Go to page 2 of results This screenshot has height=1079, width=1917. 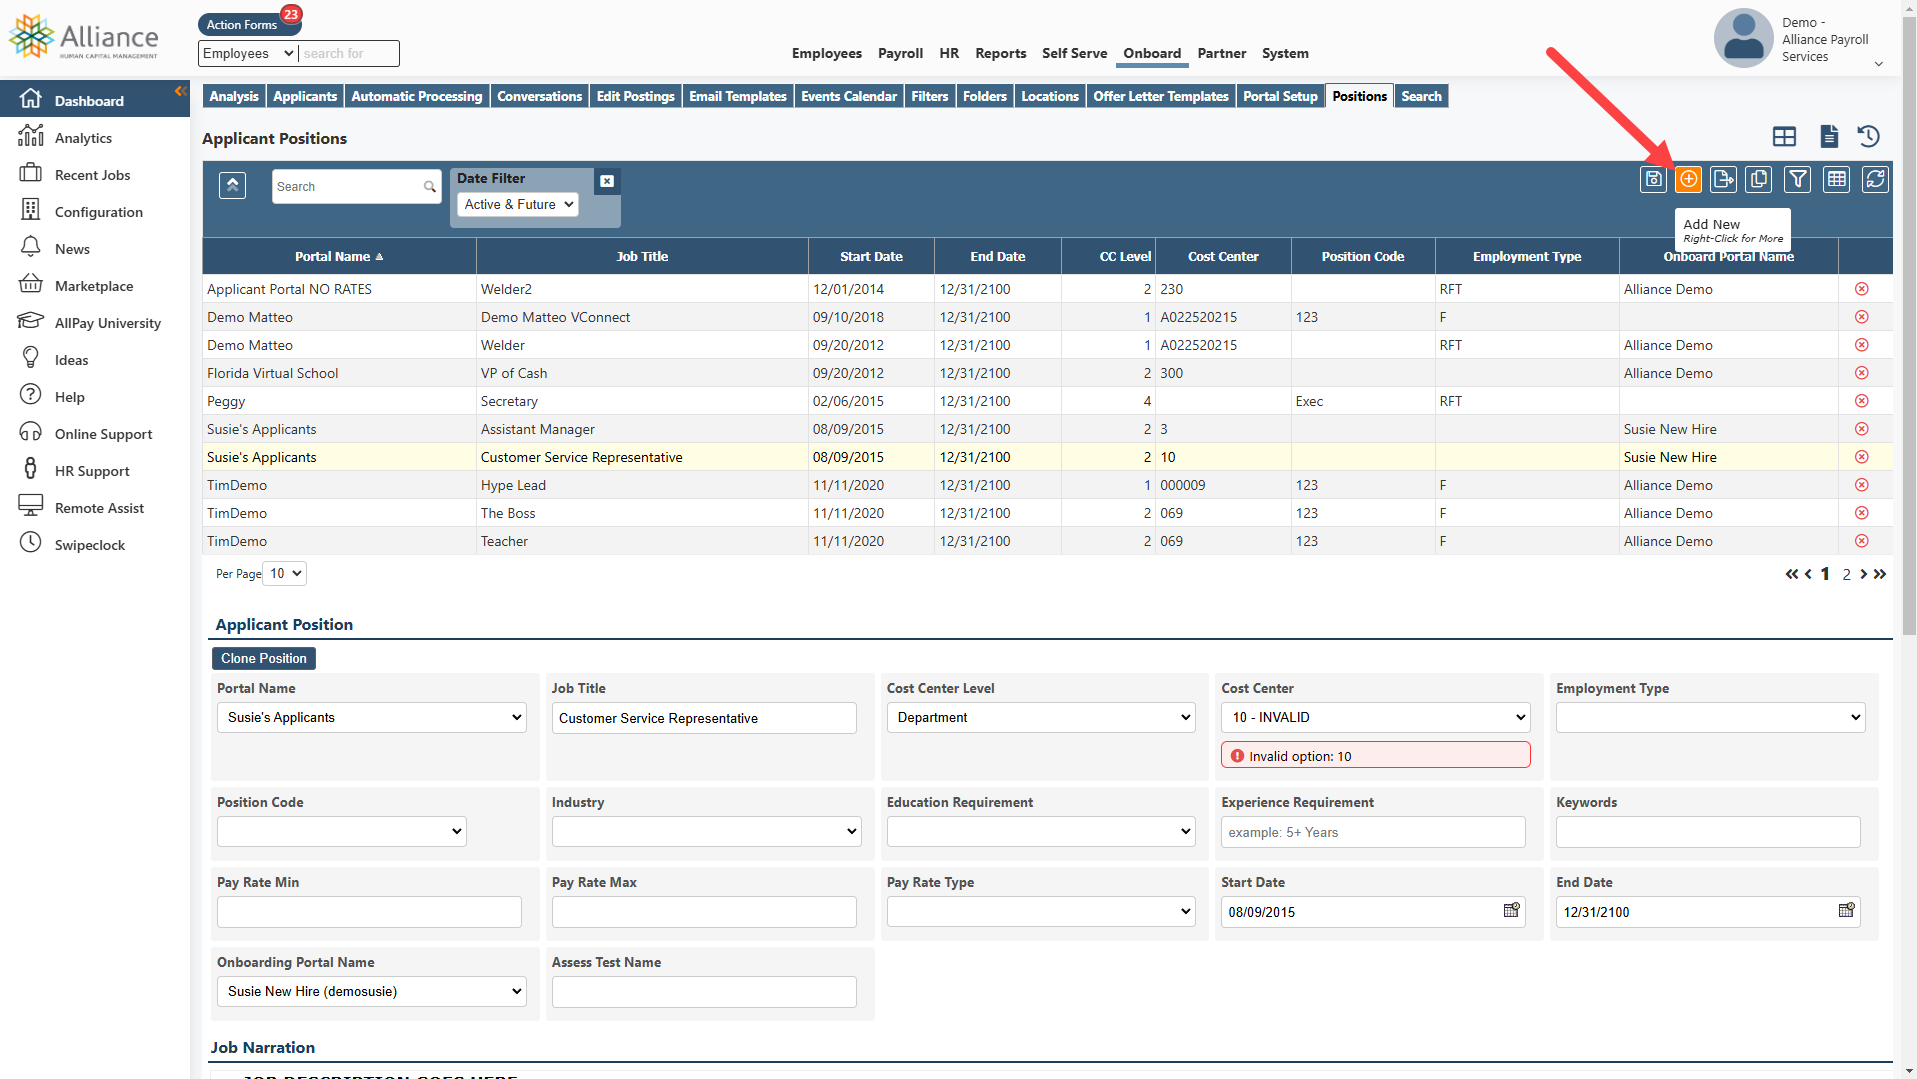[x=1846, y=574]
